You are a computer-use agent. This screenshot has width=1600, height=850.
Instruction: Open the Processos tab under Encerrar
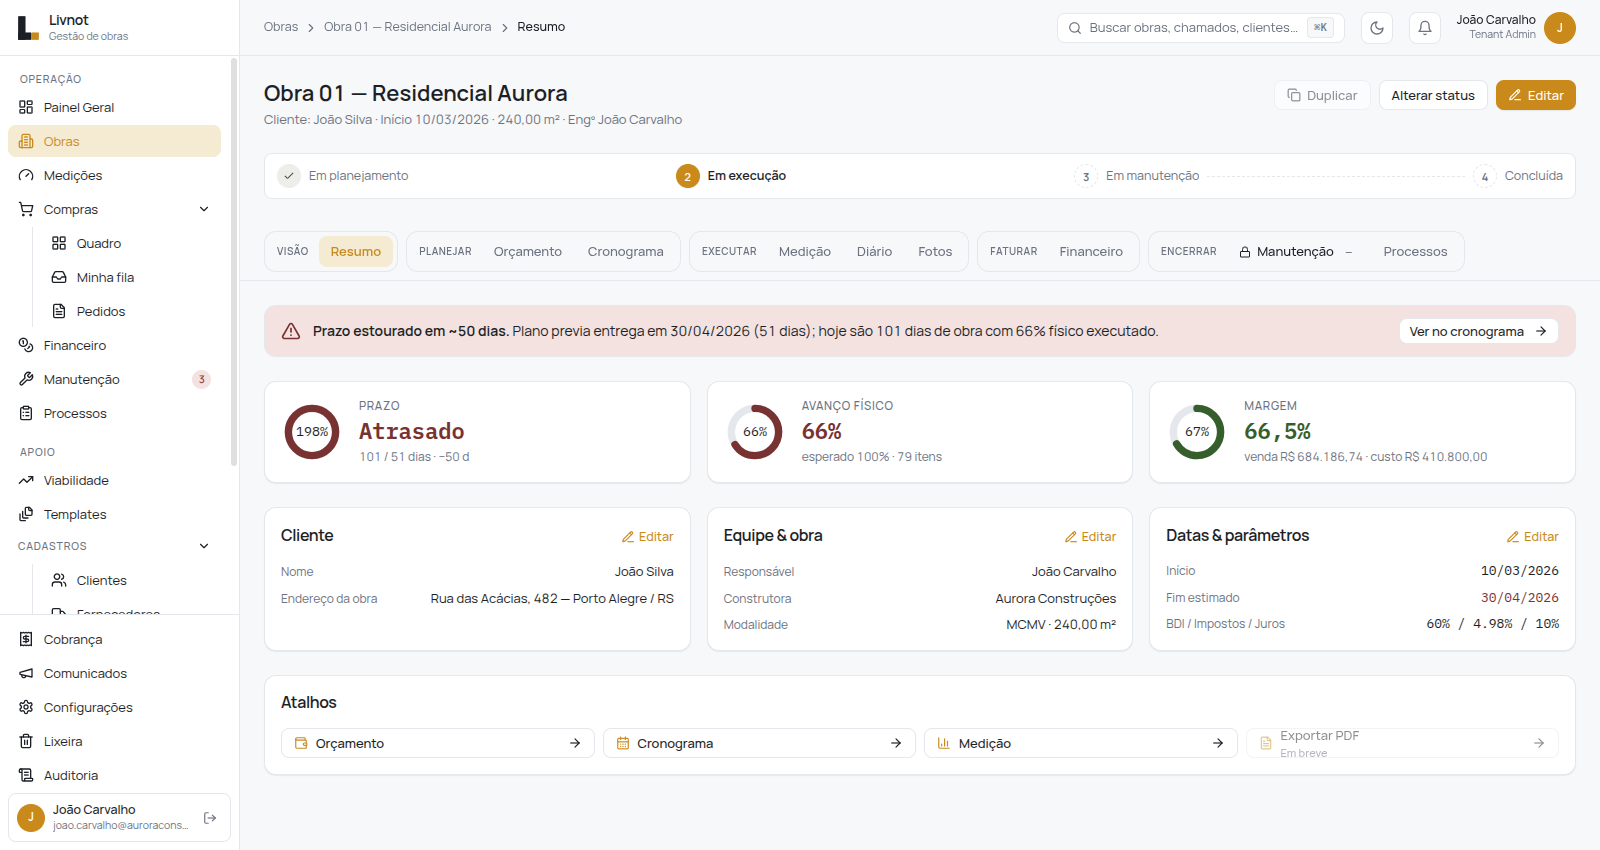pos(1415,251)
